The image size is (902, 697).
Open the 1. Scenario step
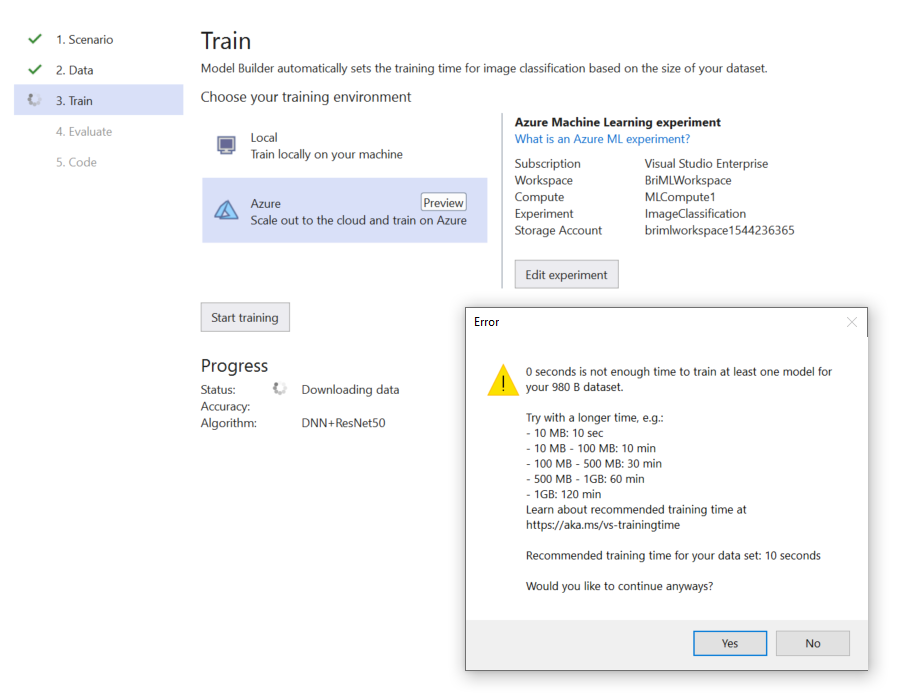[x=85, y=39]
